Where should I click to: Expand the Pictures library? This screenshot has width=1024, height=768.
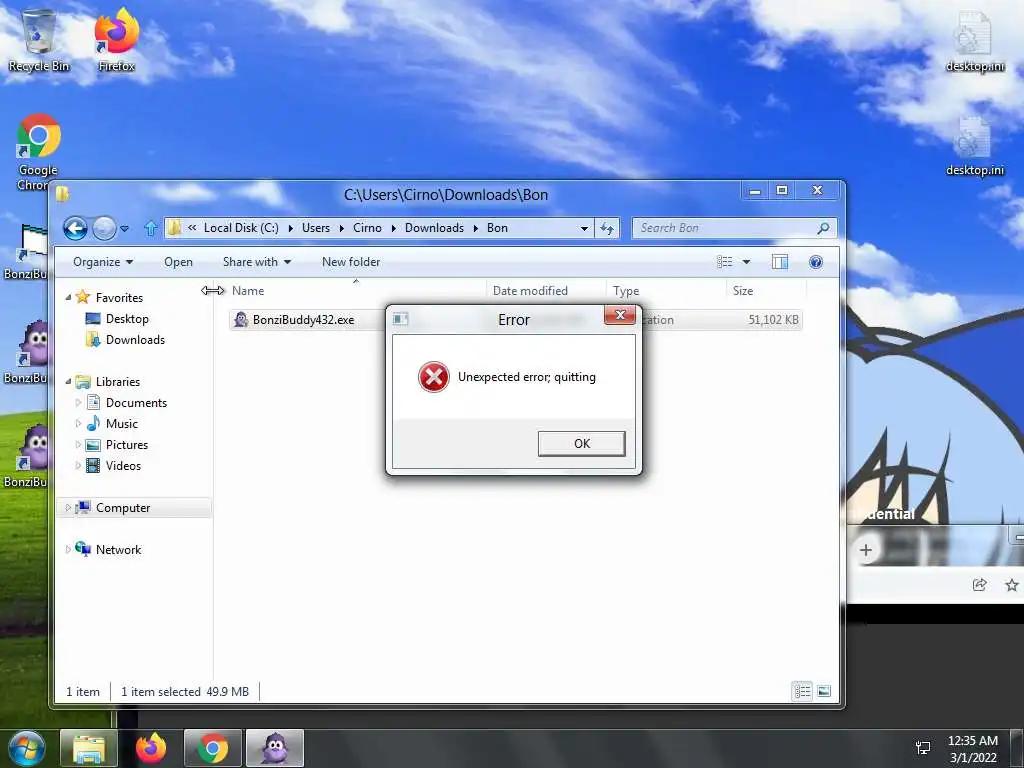click(x=78, y=445)
